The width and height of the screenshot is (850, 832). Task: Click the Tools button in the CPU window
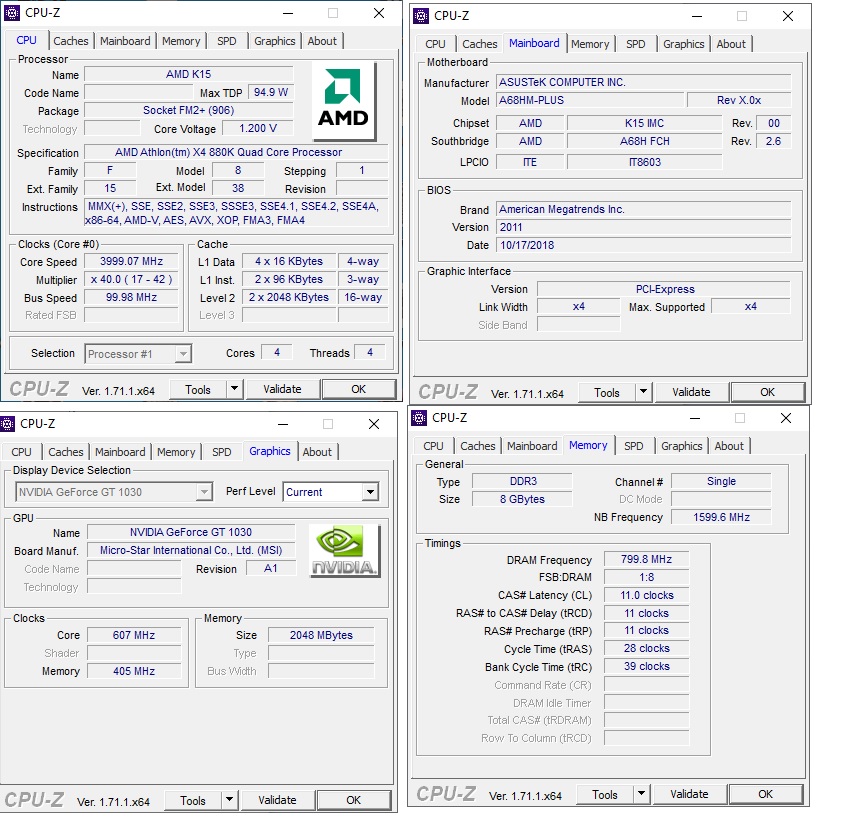click(198, 389)
